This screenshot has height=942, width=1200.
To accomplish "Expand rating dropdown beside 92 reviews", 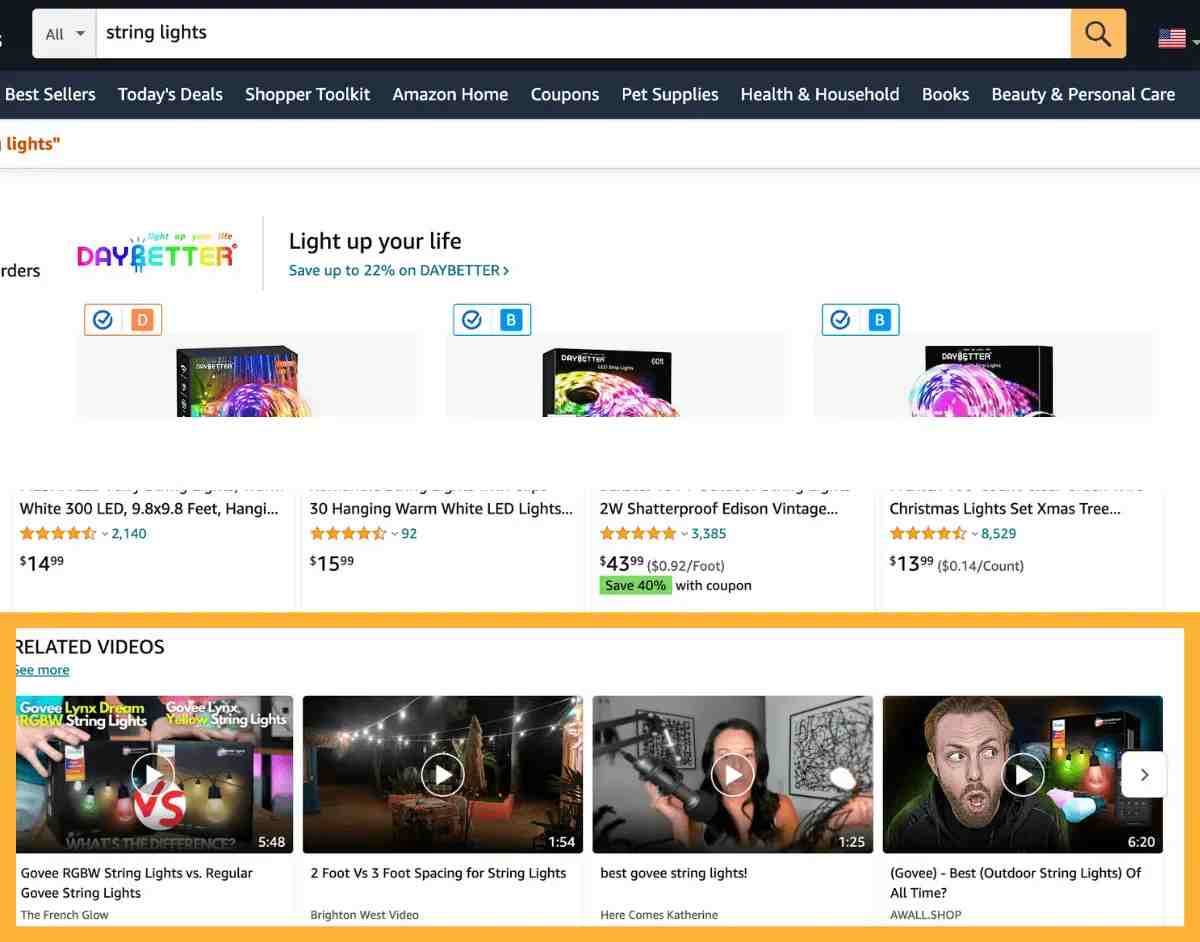I will [x=394, y=534].
